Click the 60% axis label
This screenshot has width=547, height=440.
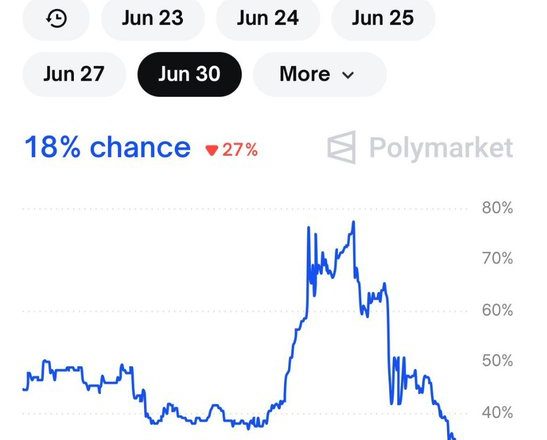pos(497,310)
